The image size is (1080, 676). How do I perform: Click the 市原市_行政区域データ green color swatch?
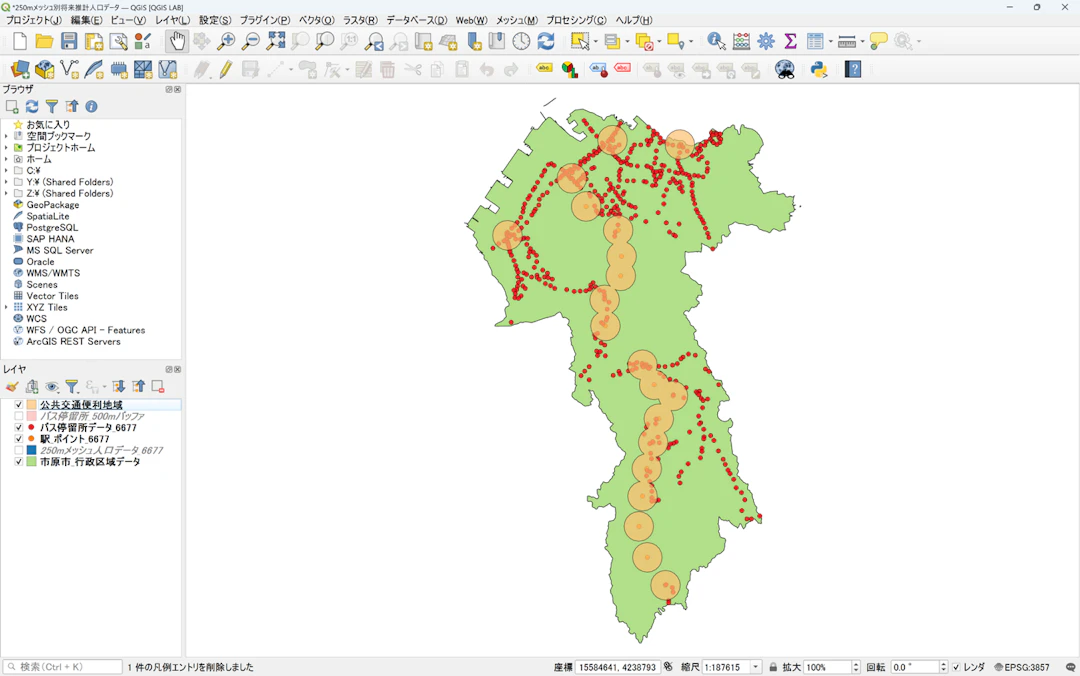pyautogui.click(x=32, y=462)
